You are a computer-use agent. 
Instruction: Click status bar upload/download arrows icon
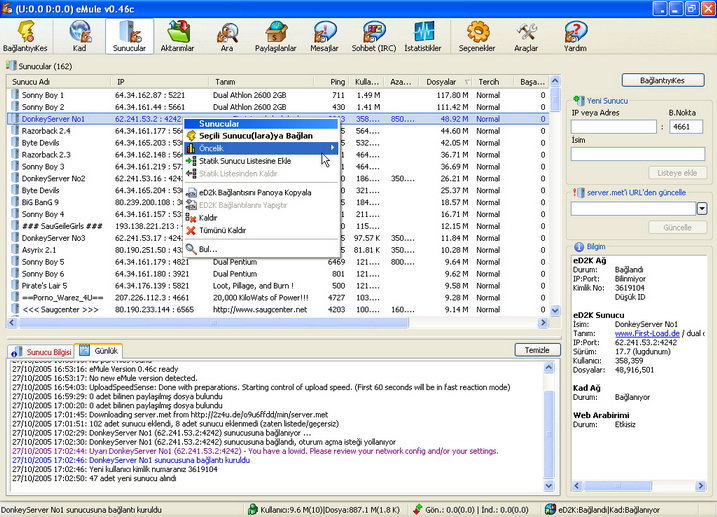point(417,509)
